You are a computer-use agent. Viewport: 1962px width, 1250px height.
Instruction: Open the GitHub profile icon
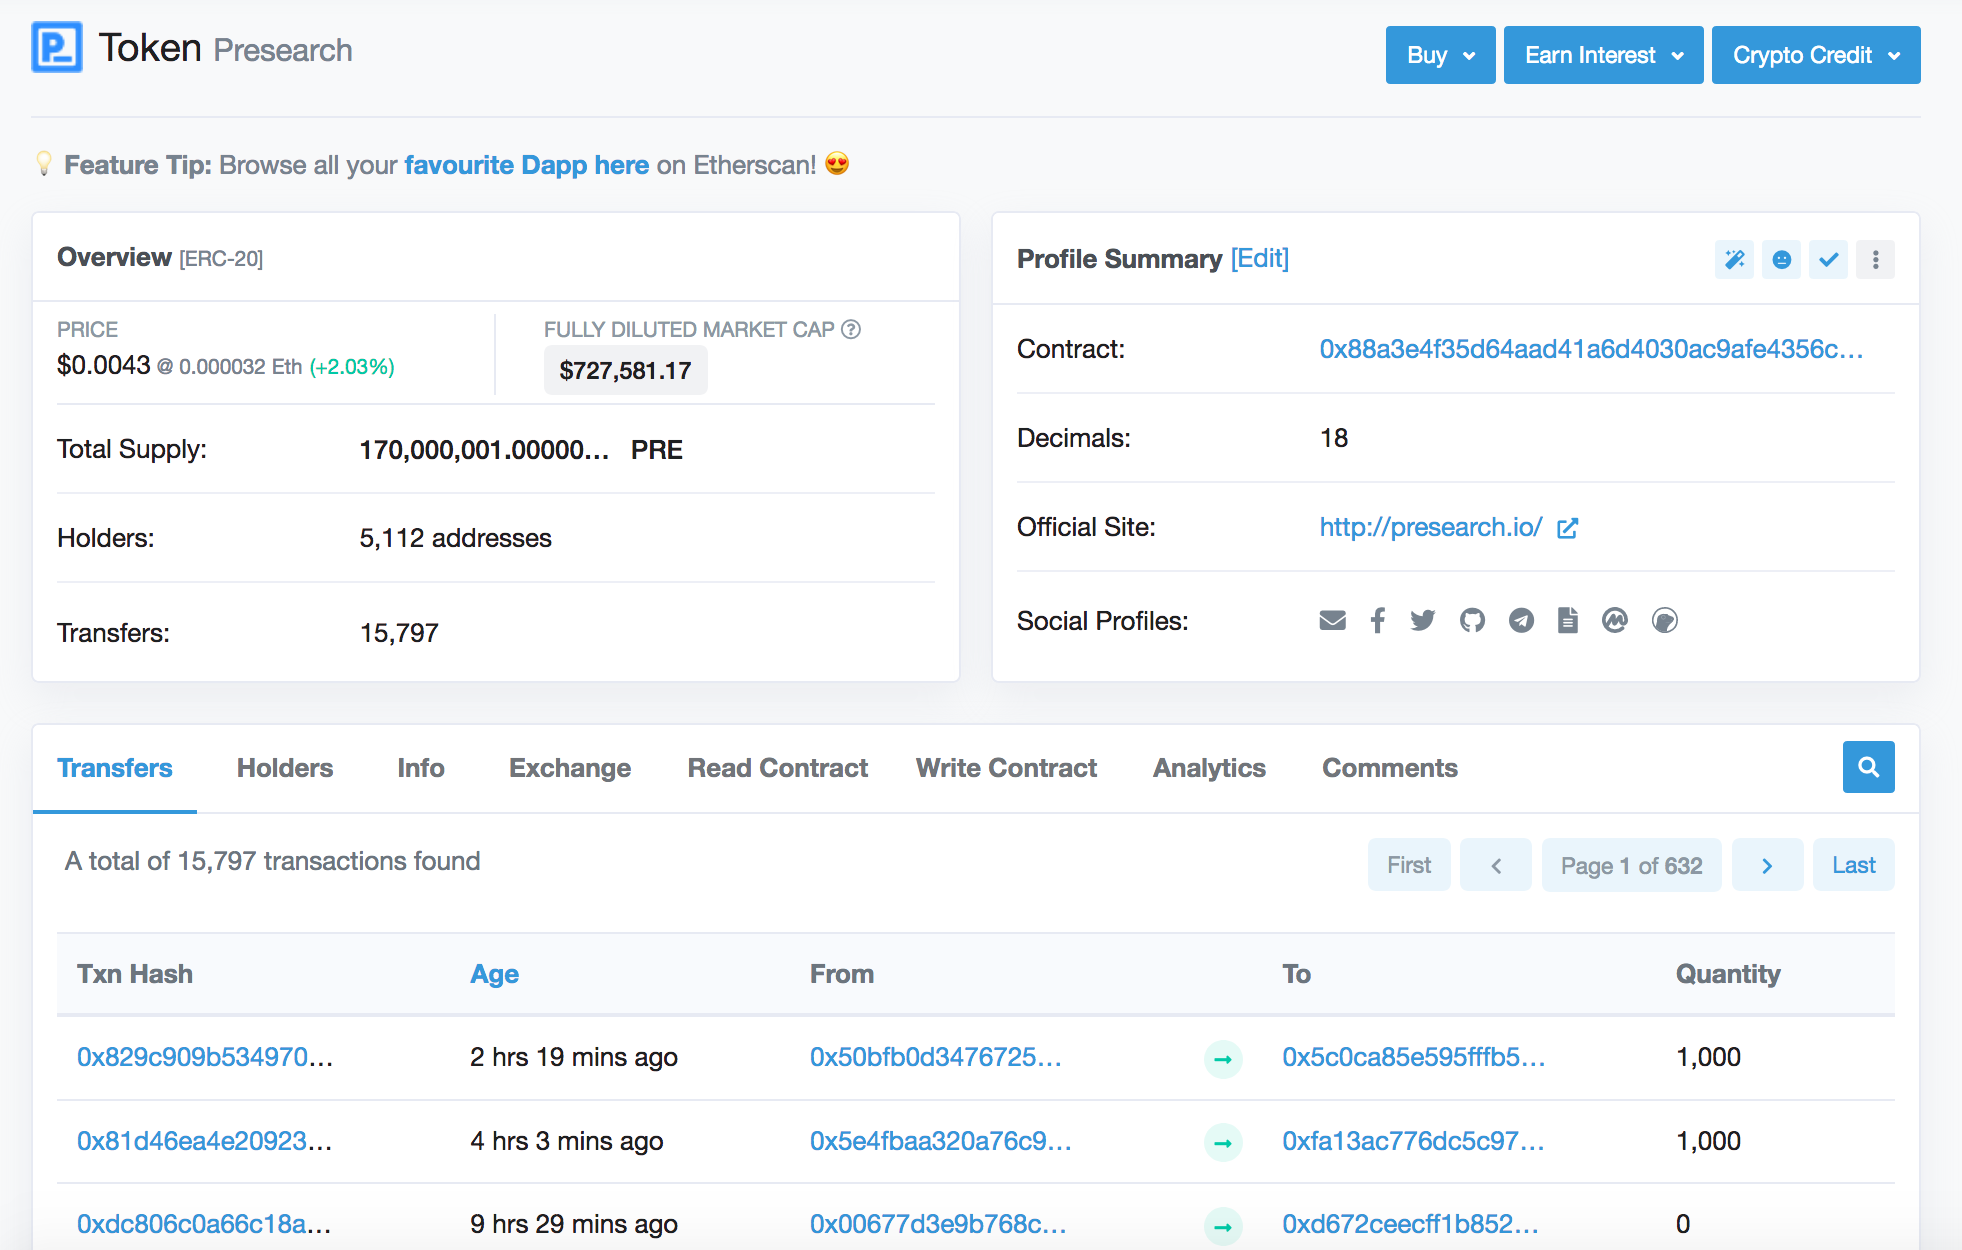(1472, 621)
